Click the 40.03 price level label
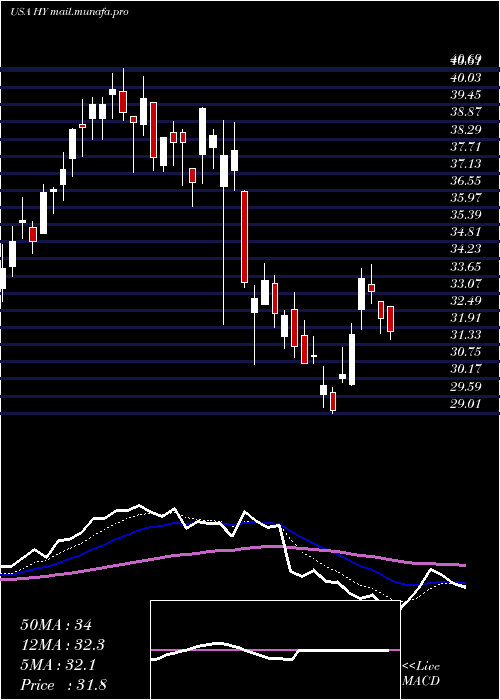Image resolution: width=500 pixels, height=700 pixels. pos(466,78)
